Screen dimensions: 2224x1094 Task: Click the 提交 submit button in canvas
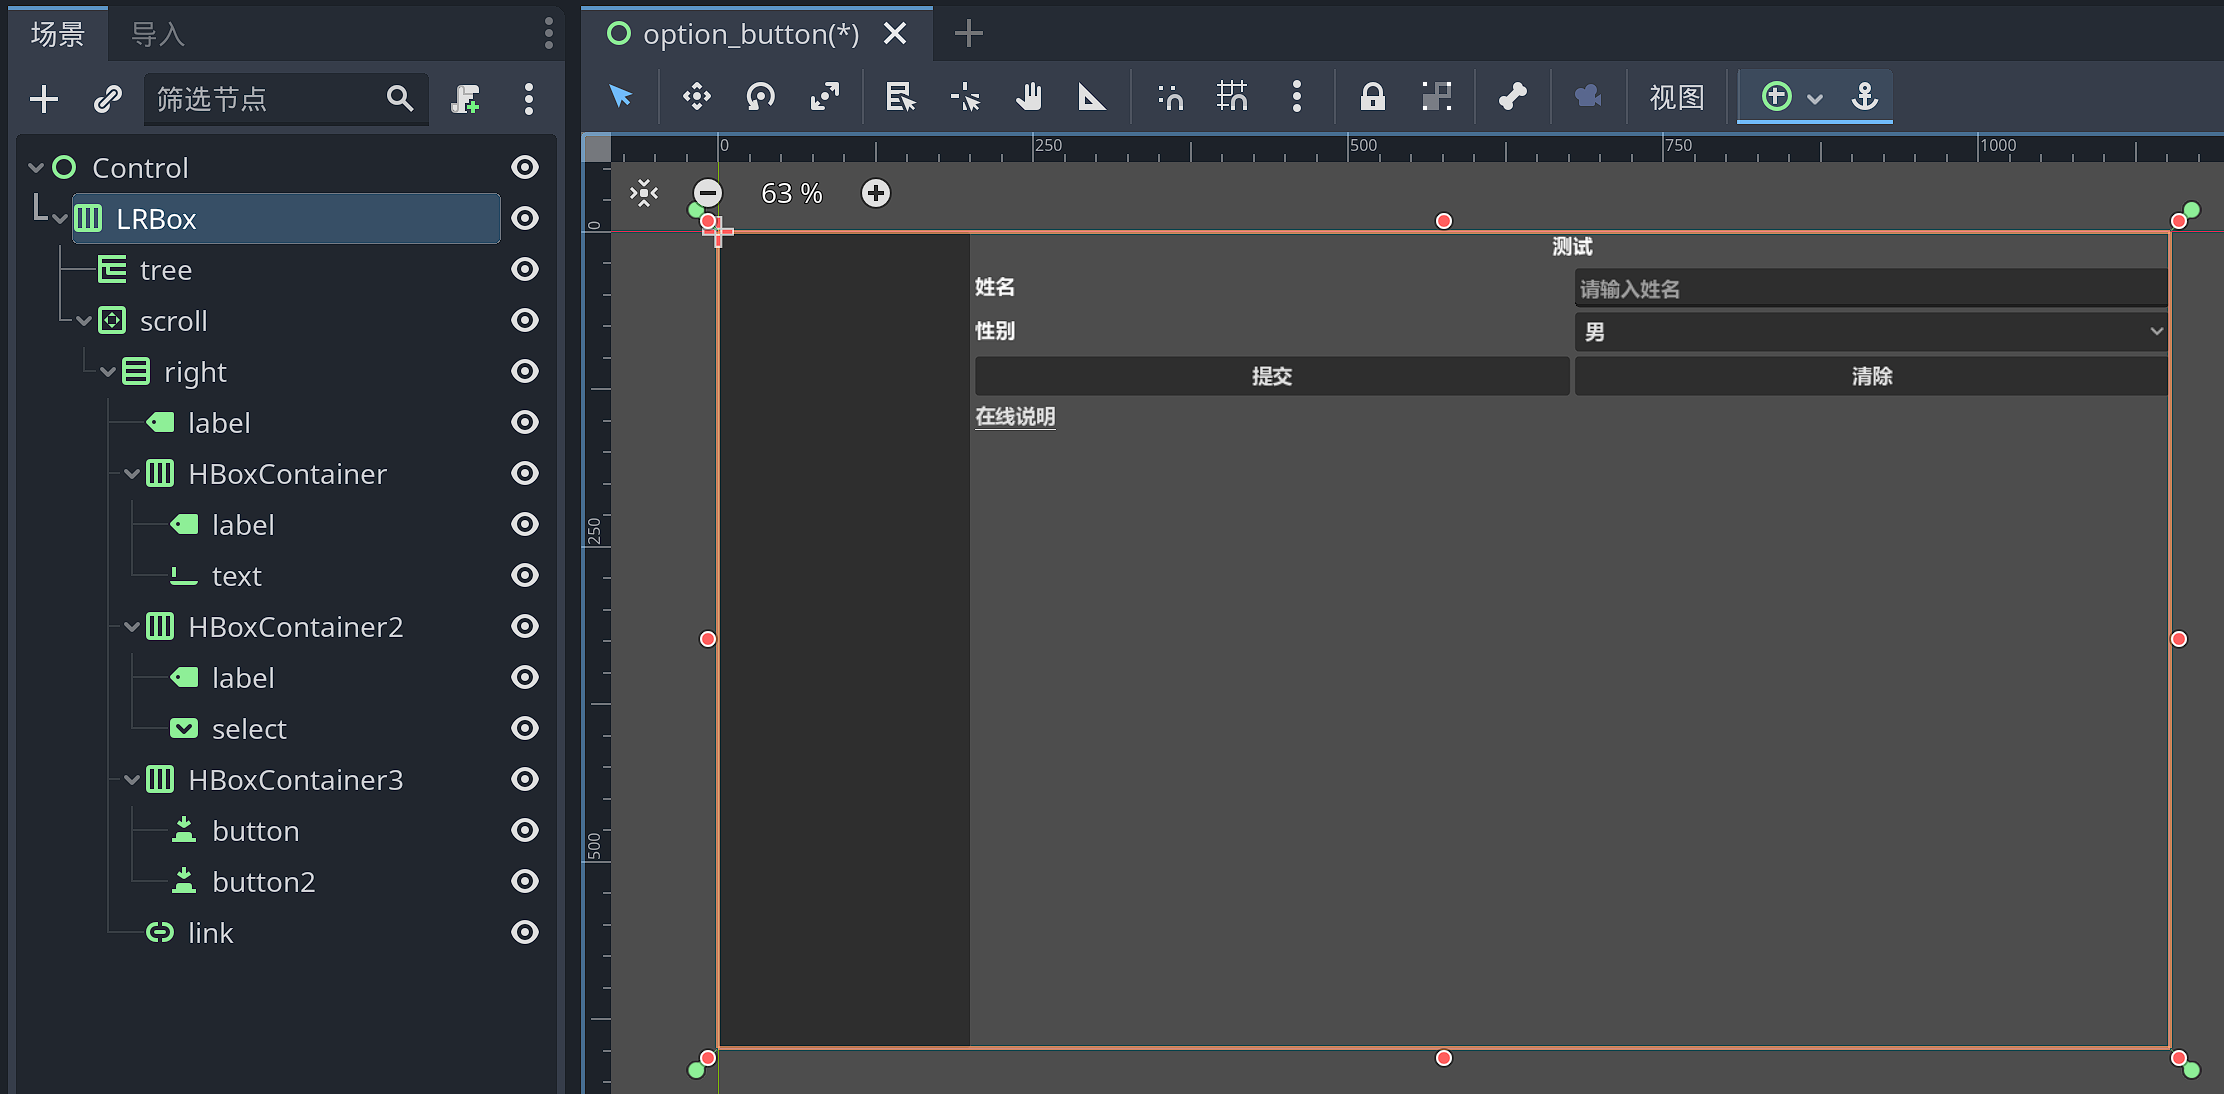coord(1272,376)
